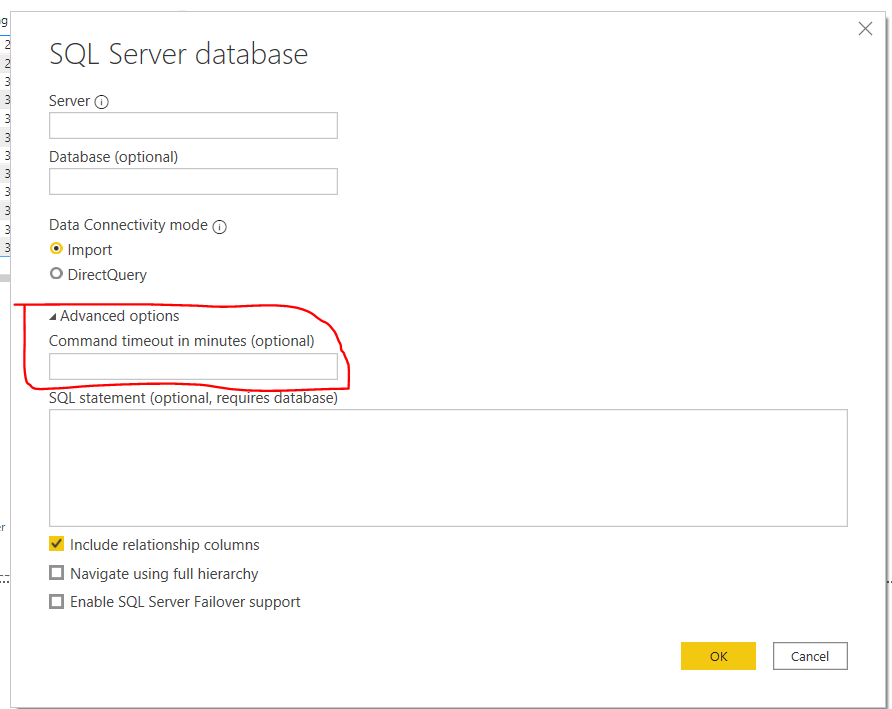Select the DirectQuery connectivity mode
Image resolution: width=892 pixels, height=709 pixels.
pyautogui.click(x=57, y=274)
